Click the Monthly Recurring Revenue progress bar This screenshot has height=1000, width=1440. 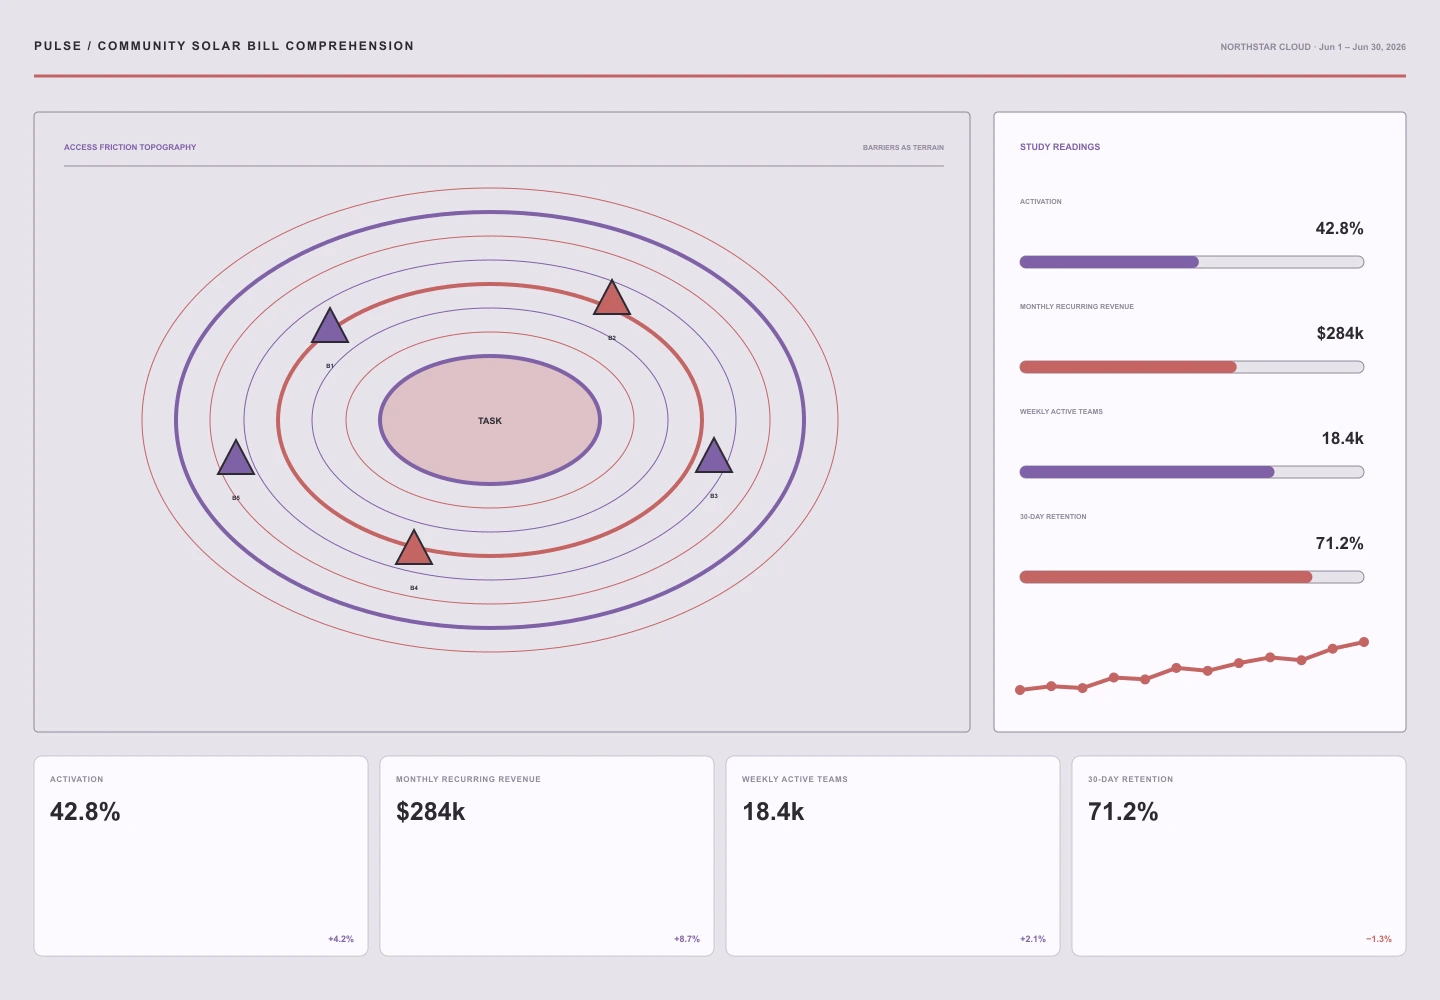1192,367
